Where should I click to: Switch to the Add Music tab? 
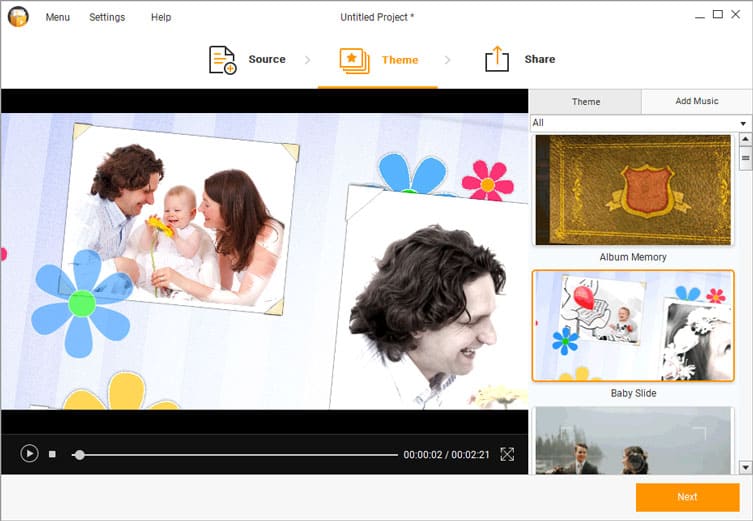697,101
